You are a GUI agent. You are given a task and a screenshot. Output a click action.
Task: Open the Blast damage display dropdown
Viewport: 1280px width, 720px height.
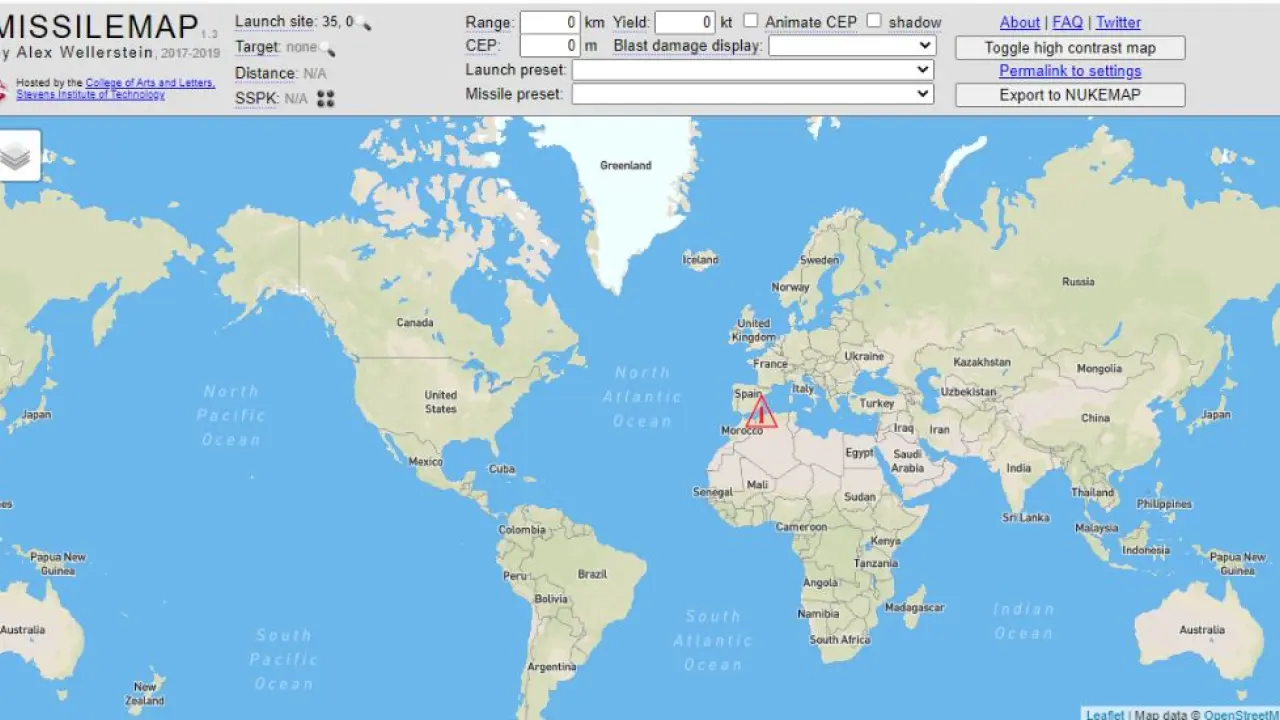pyautogui.click(x=852, y=46)
